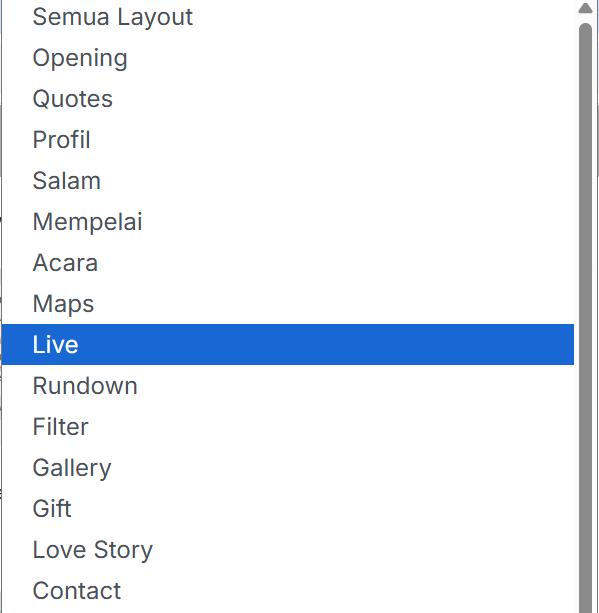
Task: Select the Love Story option
Action: pos(288,550)
